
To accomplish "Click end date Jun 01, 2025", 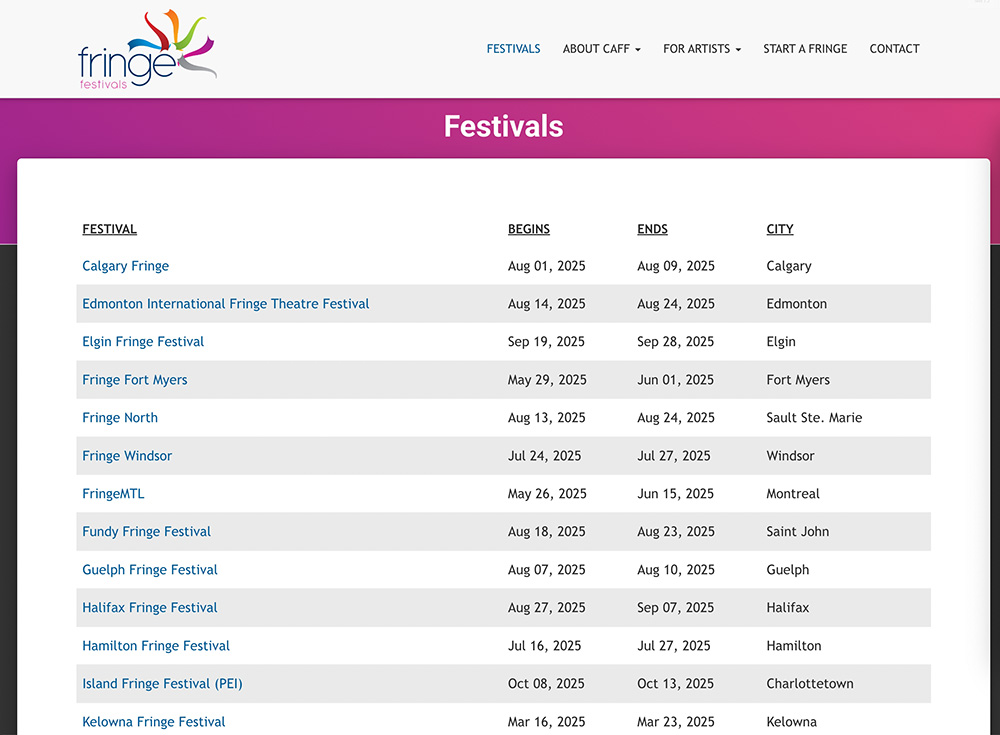I will tap(675, 380).
